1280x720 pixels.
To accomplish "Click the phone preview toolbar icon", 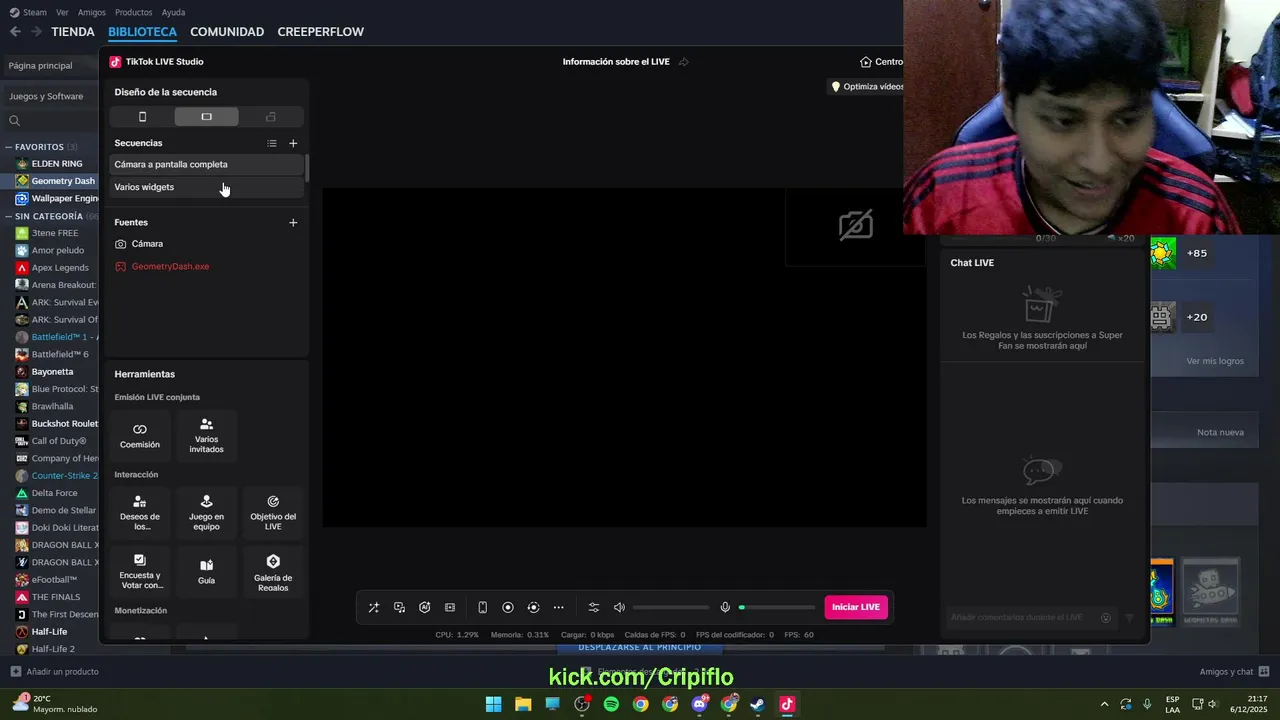I will point(482,607).
